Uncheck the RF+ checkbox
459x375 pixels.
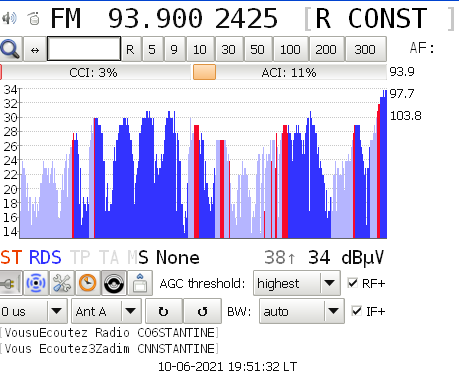point(352,283)
